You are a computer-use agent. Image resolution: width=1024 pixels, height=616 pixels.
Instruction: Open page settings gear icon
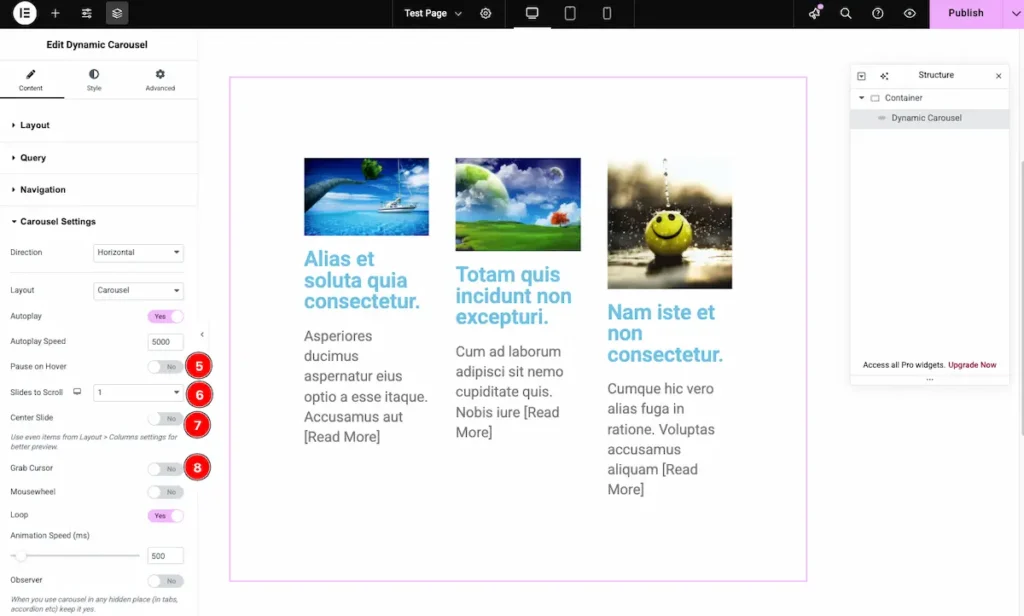tap(486, 13)
